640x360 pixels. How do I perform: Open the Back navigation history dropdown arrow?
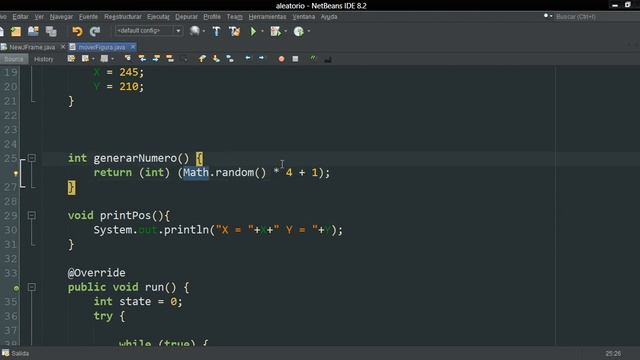pos(93,59)
